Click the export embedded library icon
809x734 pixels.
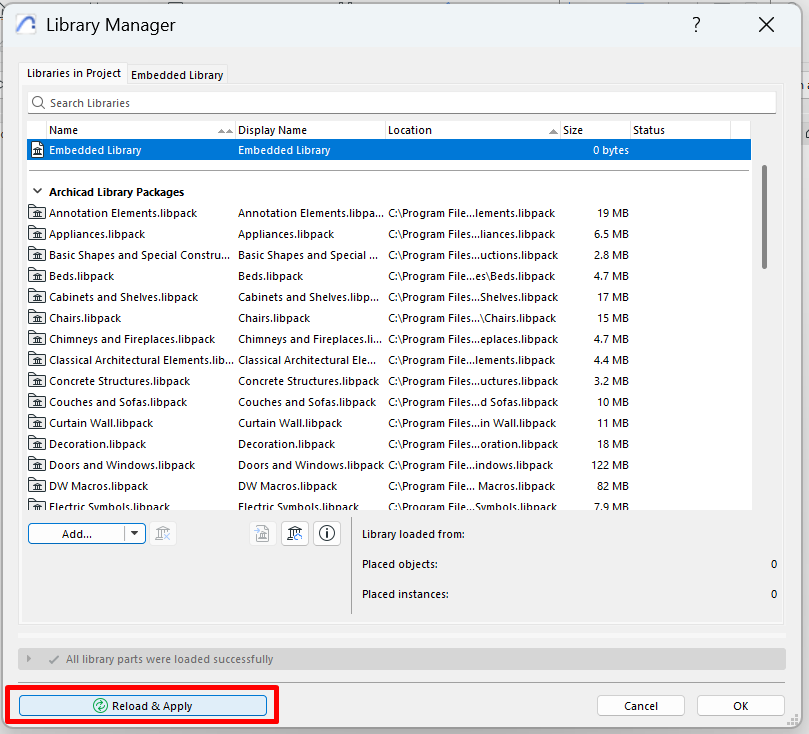[260, 533]
